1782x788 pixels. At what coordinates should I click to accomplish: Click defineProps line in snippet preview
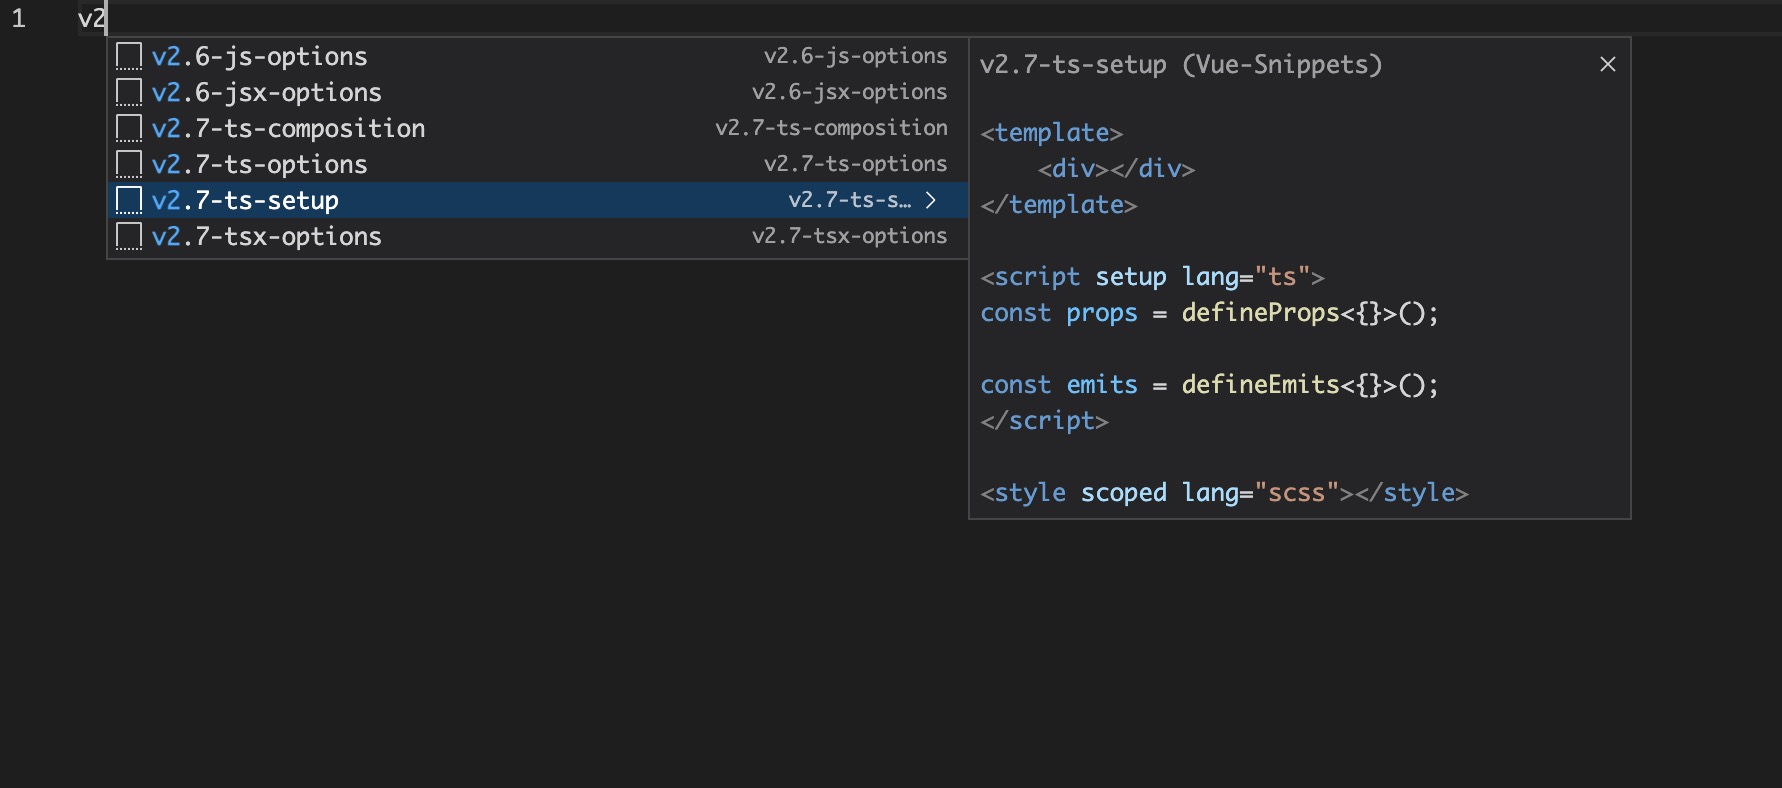click(1209, 313)
